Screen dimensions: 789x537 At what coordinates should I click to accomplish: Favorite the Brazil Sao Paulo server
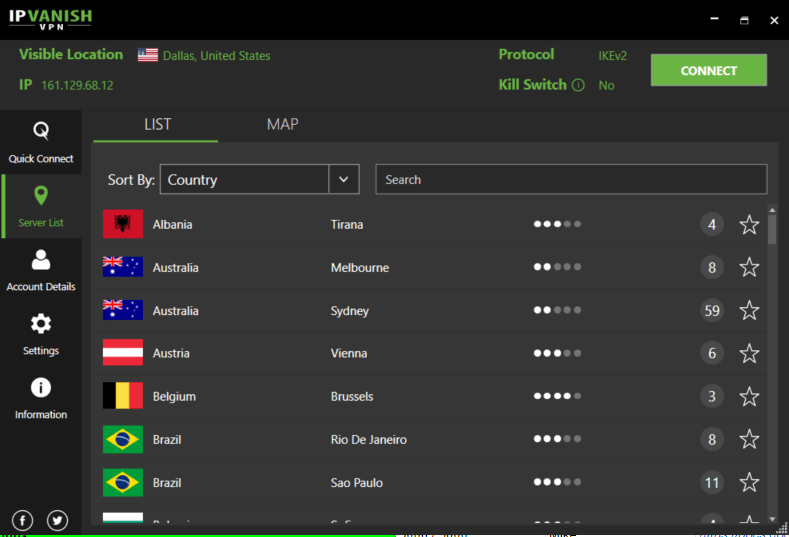click(749, 483)
